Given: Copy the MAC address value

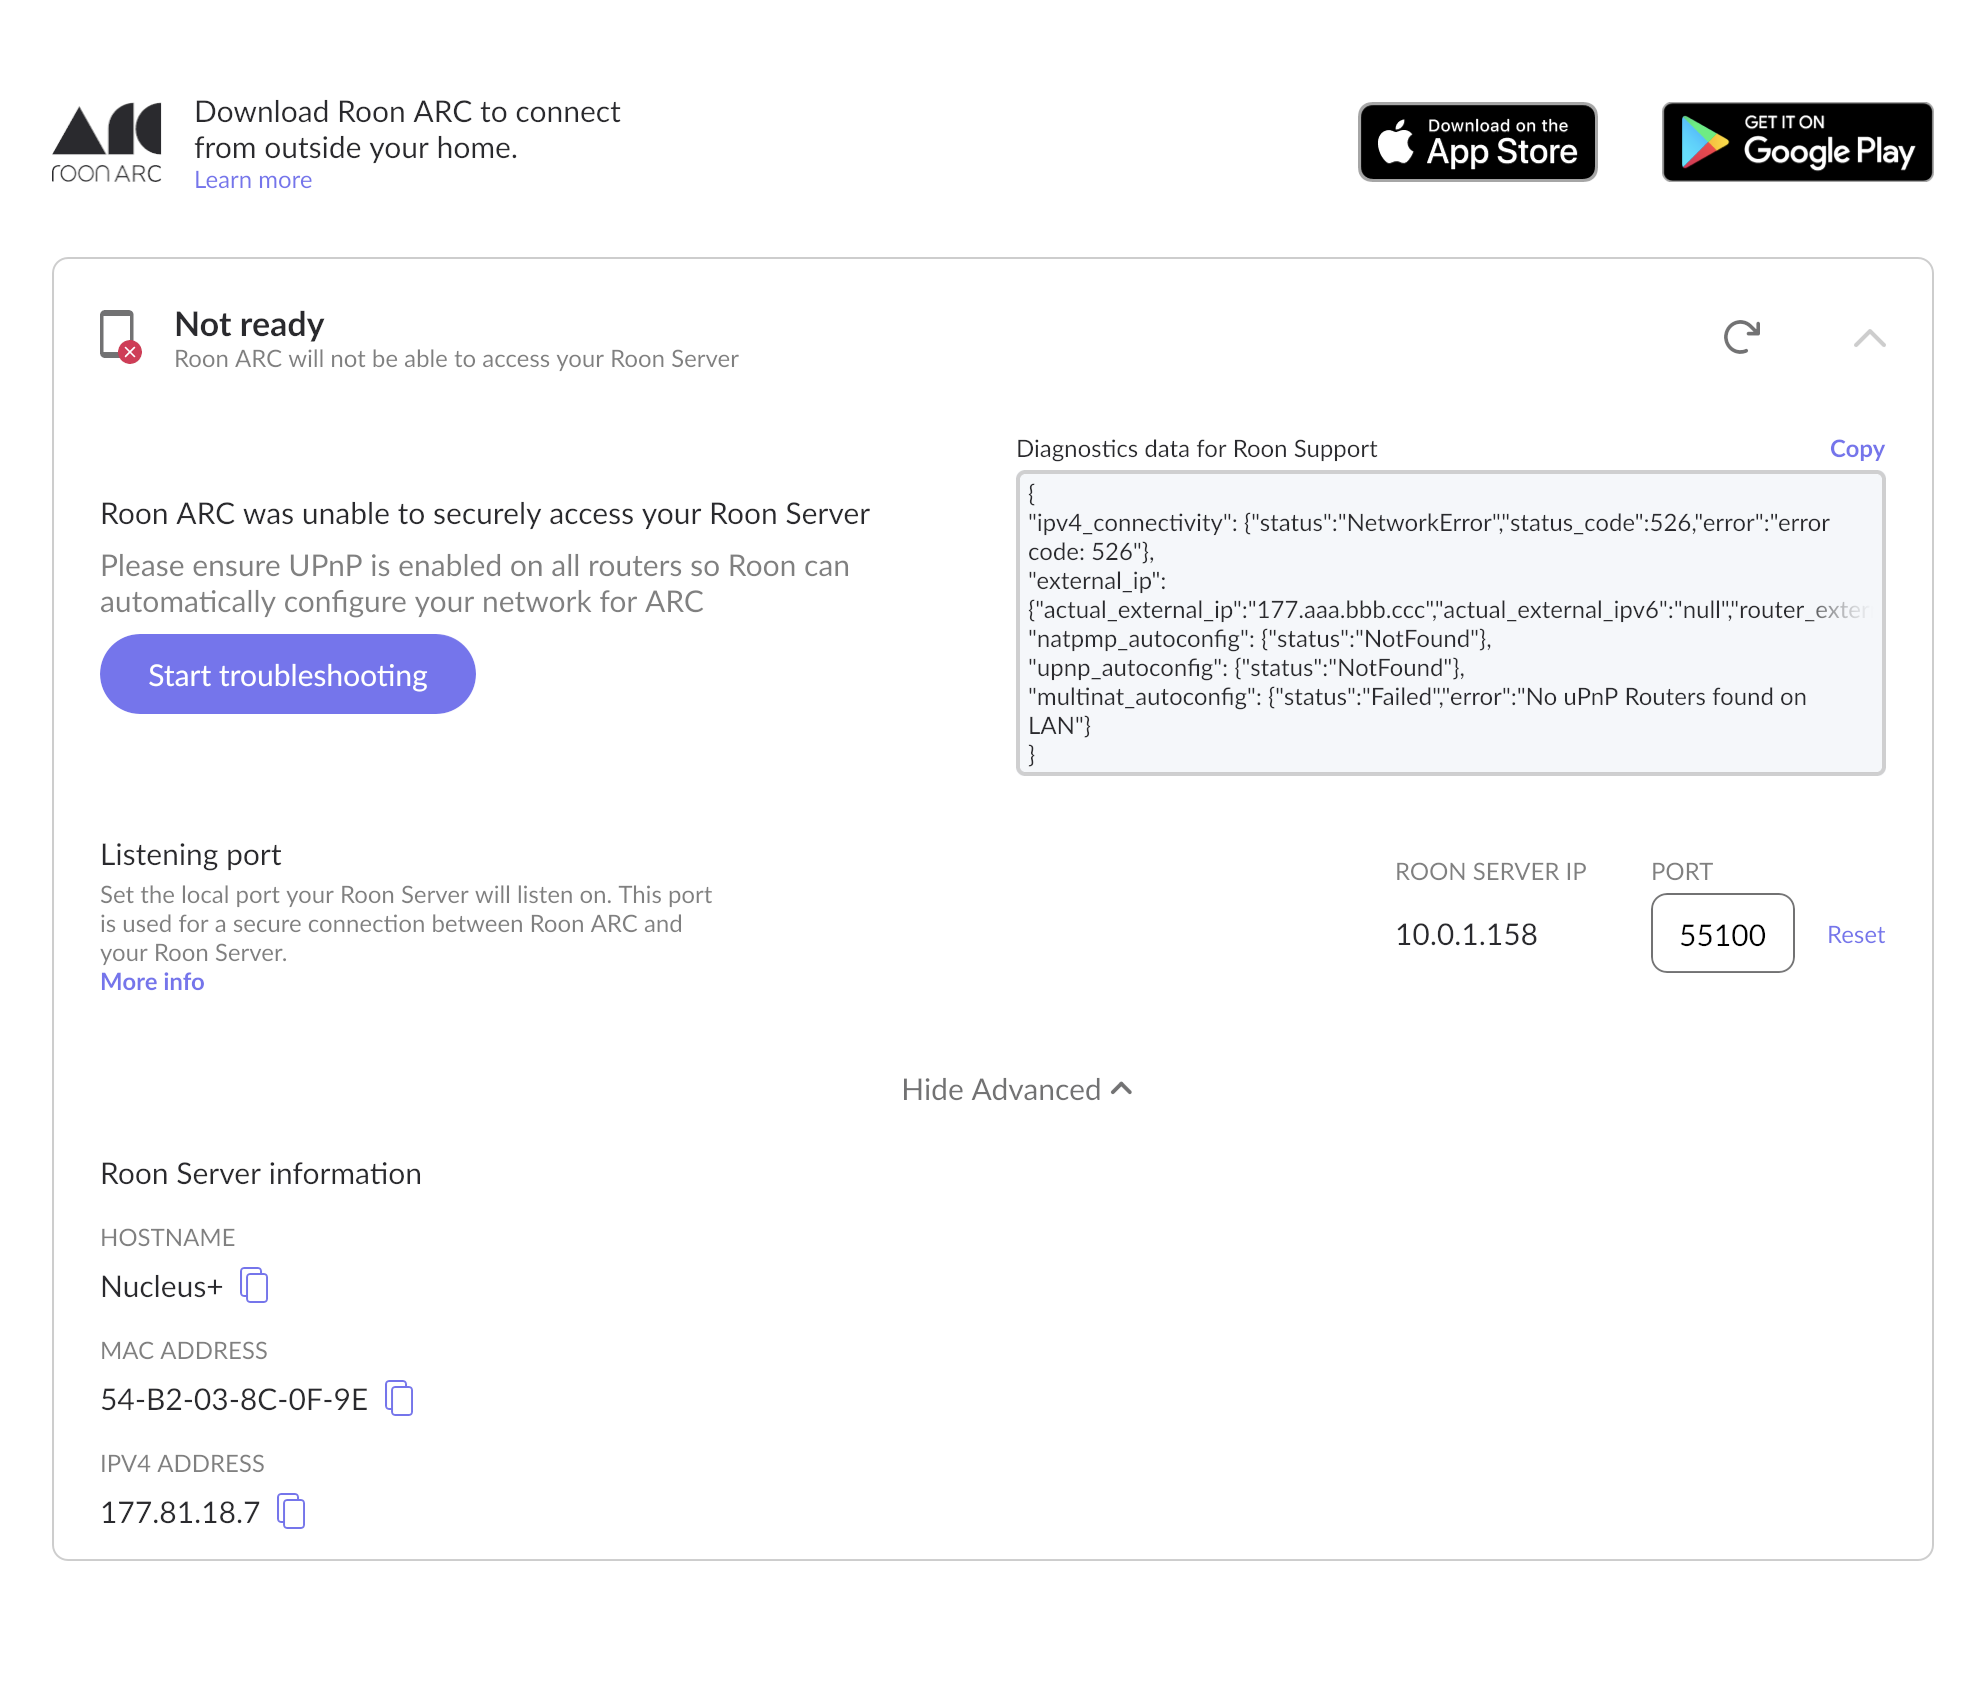Looking at the screenshot, I should (x=399, y=1398).
